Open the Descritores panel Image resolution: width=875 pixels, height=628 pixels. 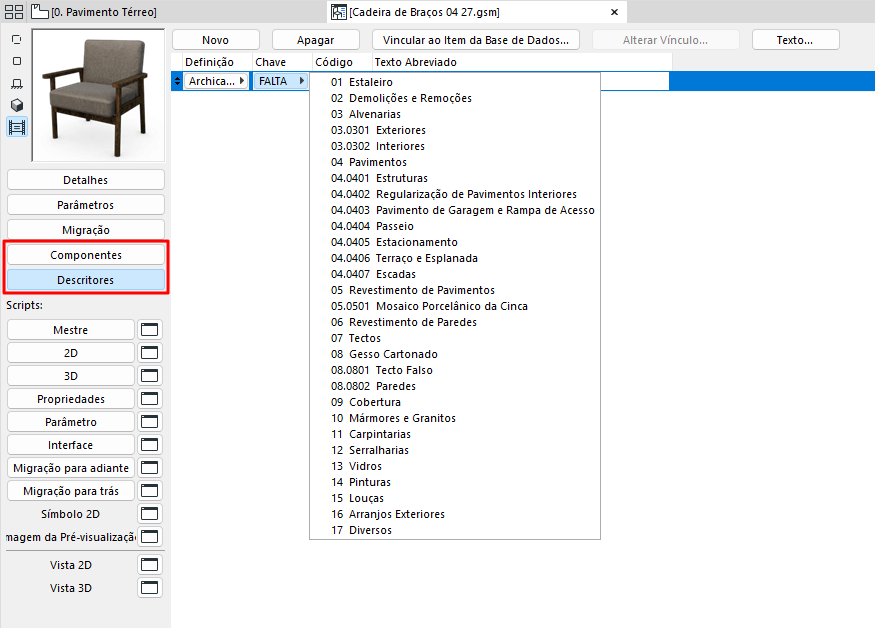click(86, 280)
